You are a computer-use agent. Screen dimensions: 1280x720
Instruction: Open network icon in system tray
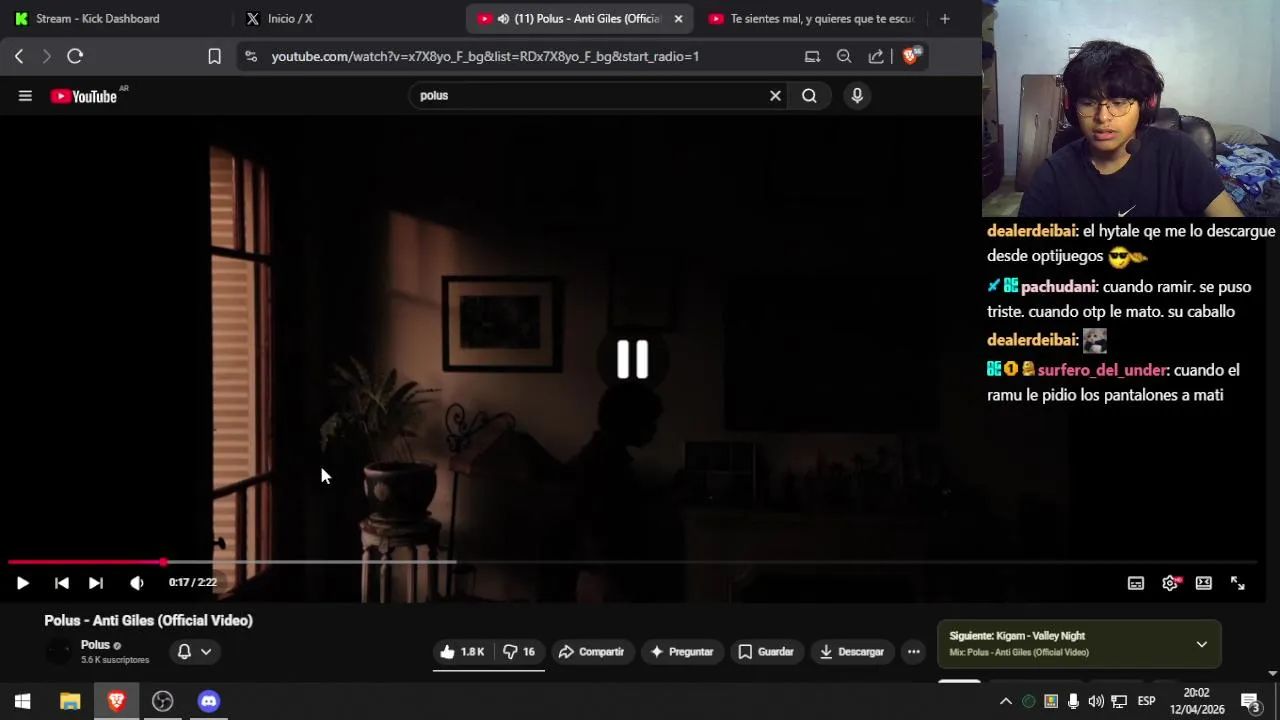click(x=1119, y=701)
